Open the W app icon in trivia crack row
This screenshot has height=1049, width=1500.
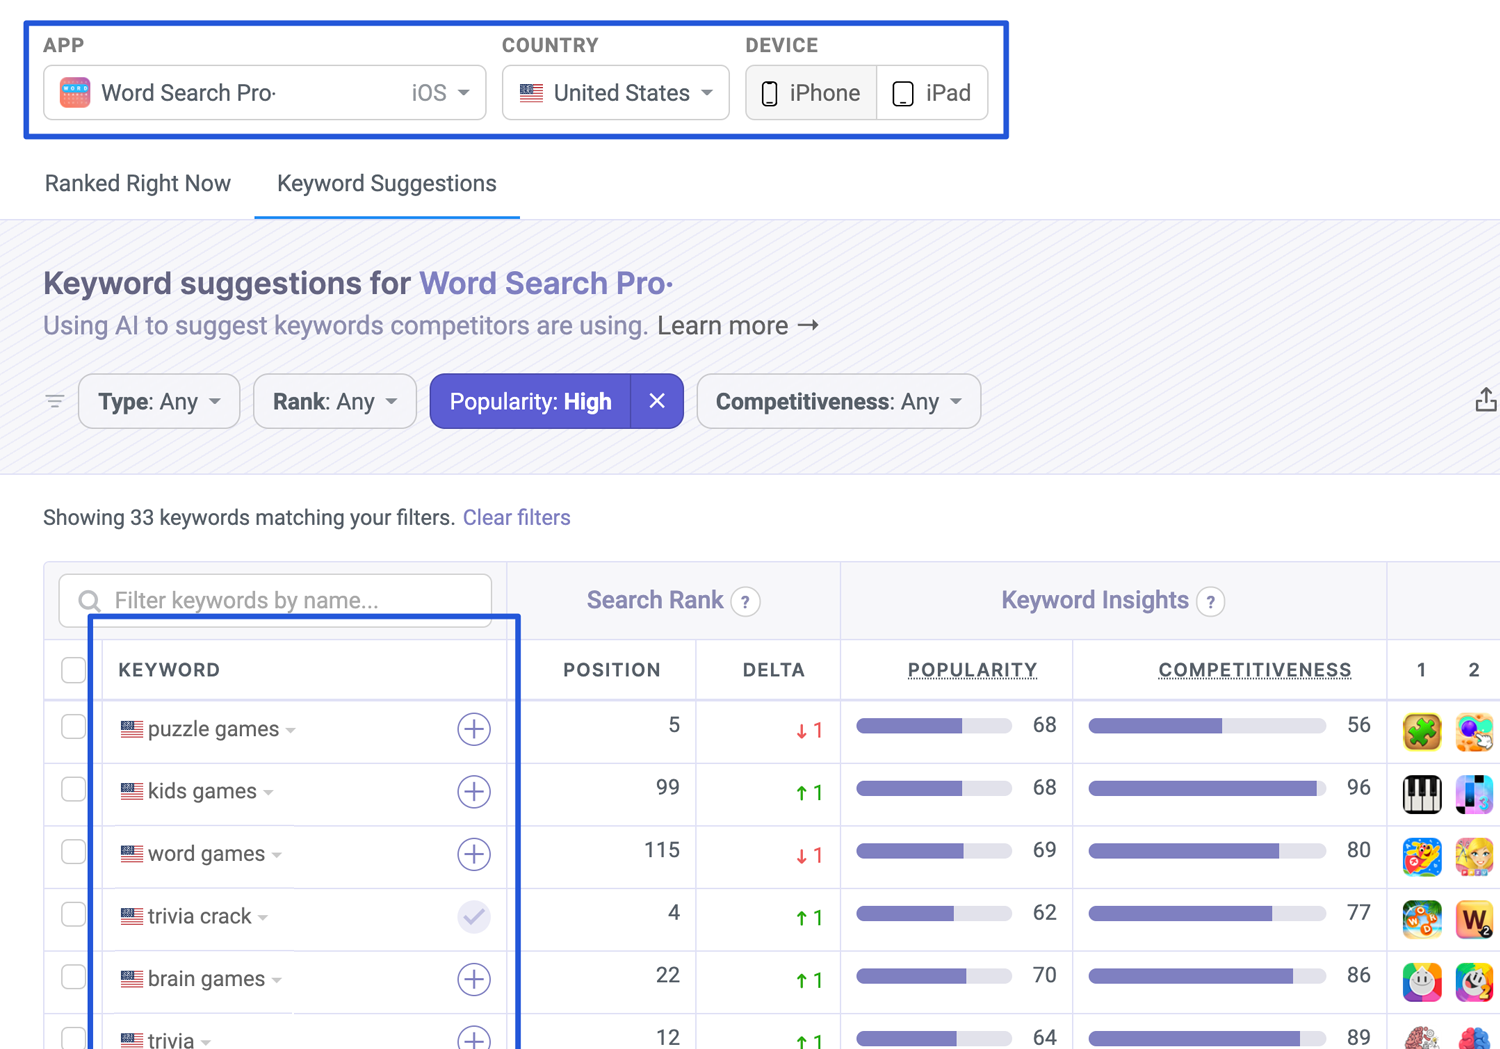click(x=1475, y=919)
